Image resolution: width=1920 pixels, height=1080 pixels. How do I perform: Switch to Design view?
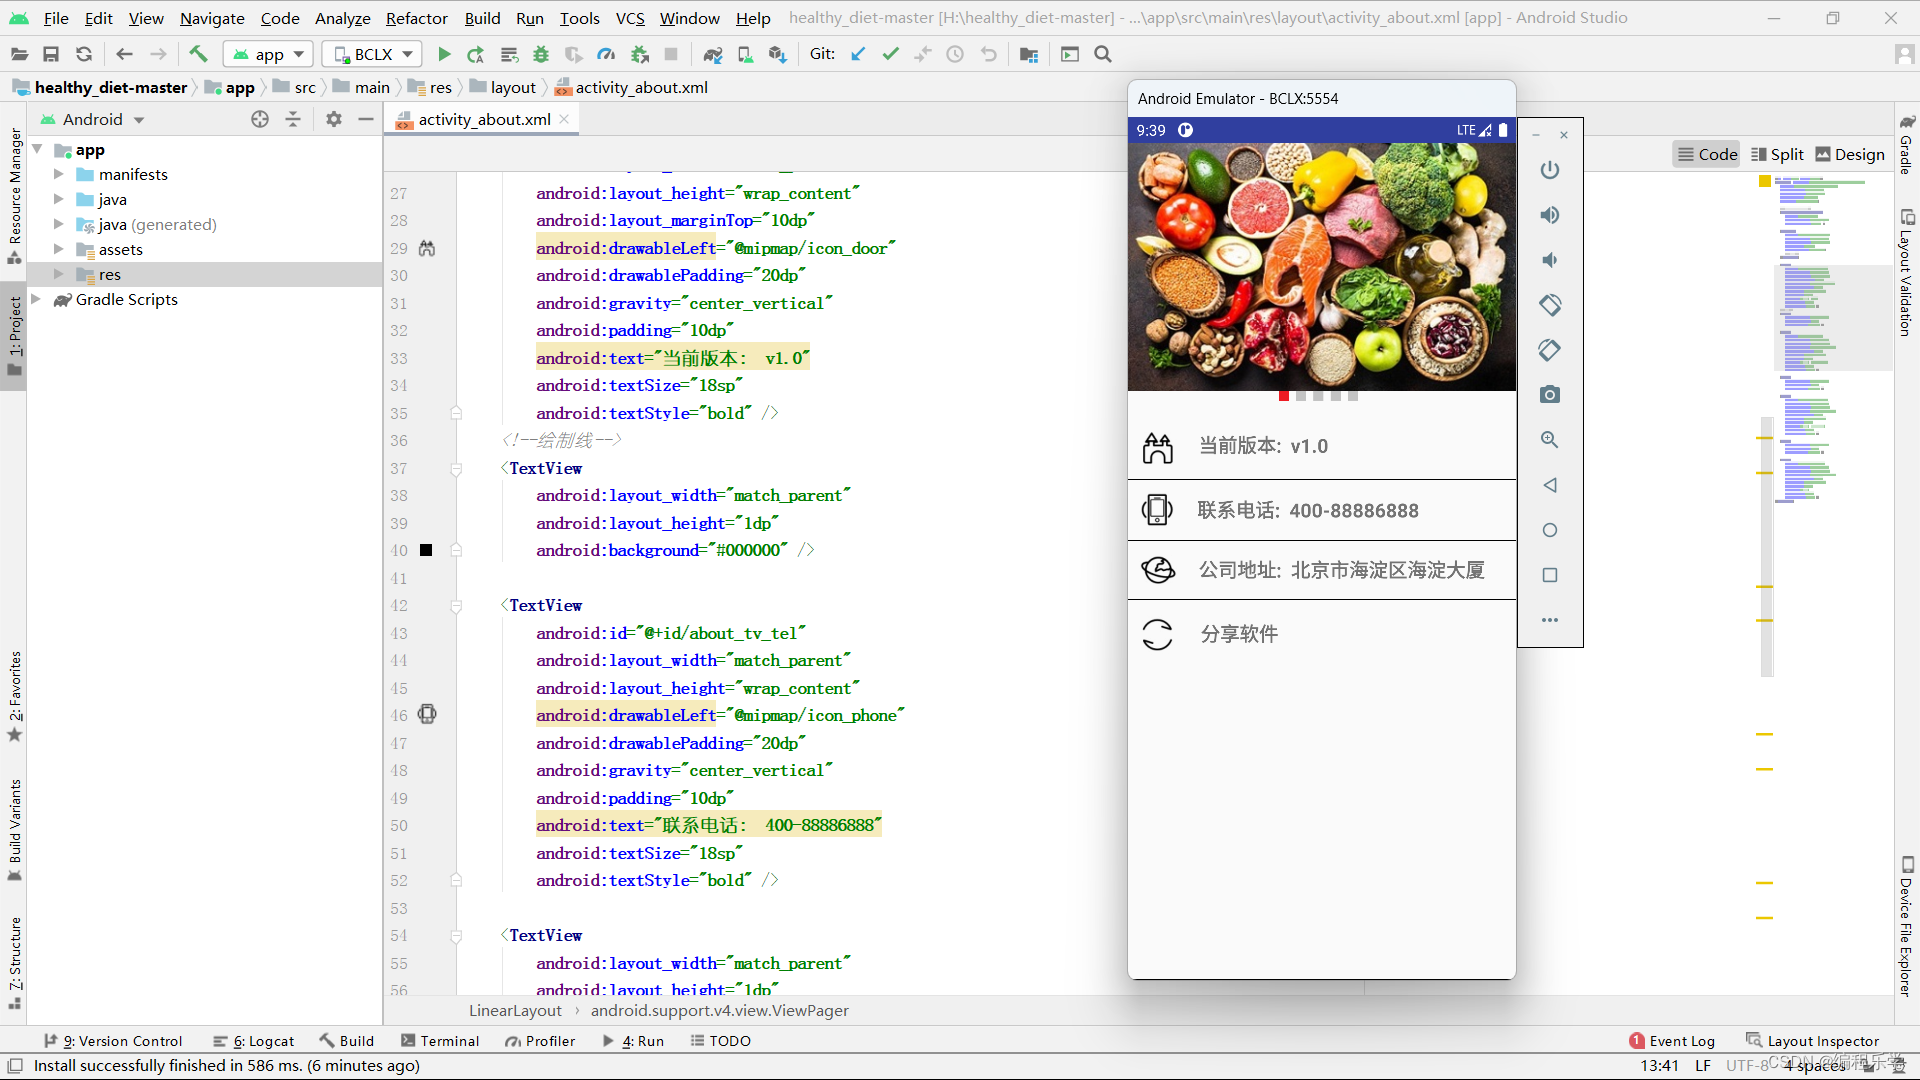(x=1850, y=154)
